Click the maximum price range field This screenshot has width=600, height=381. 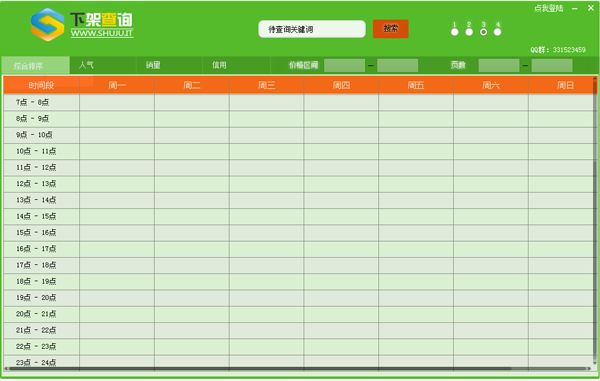point(398,65)
